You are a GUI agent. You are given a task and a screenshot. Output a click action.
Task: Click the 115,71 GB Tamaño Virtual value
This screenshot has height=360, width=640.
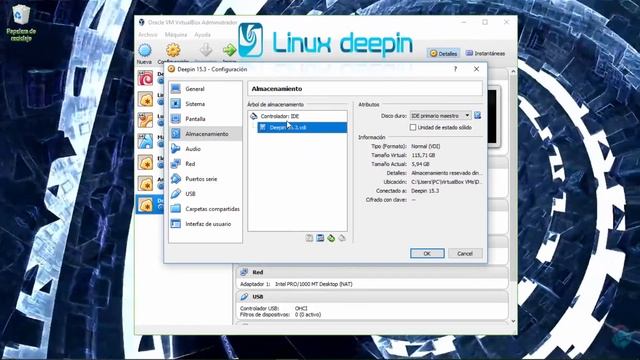tap(423, 155)
